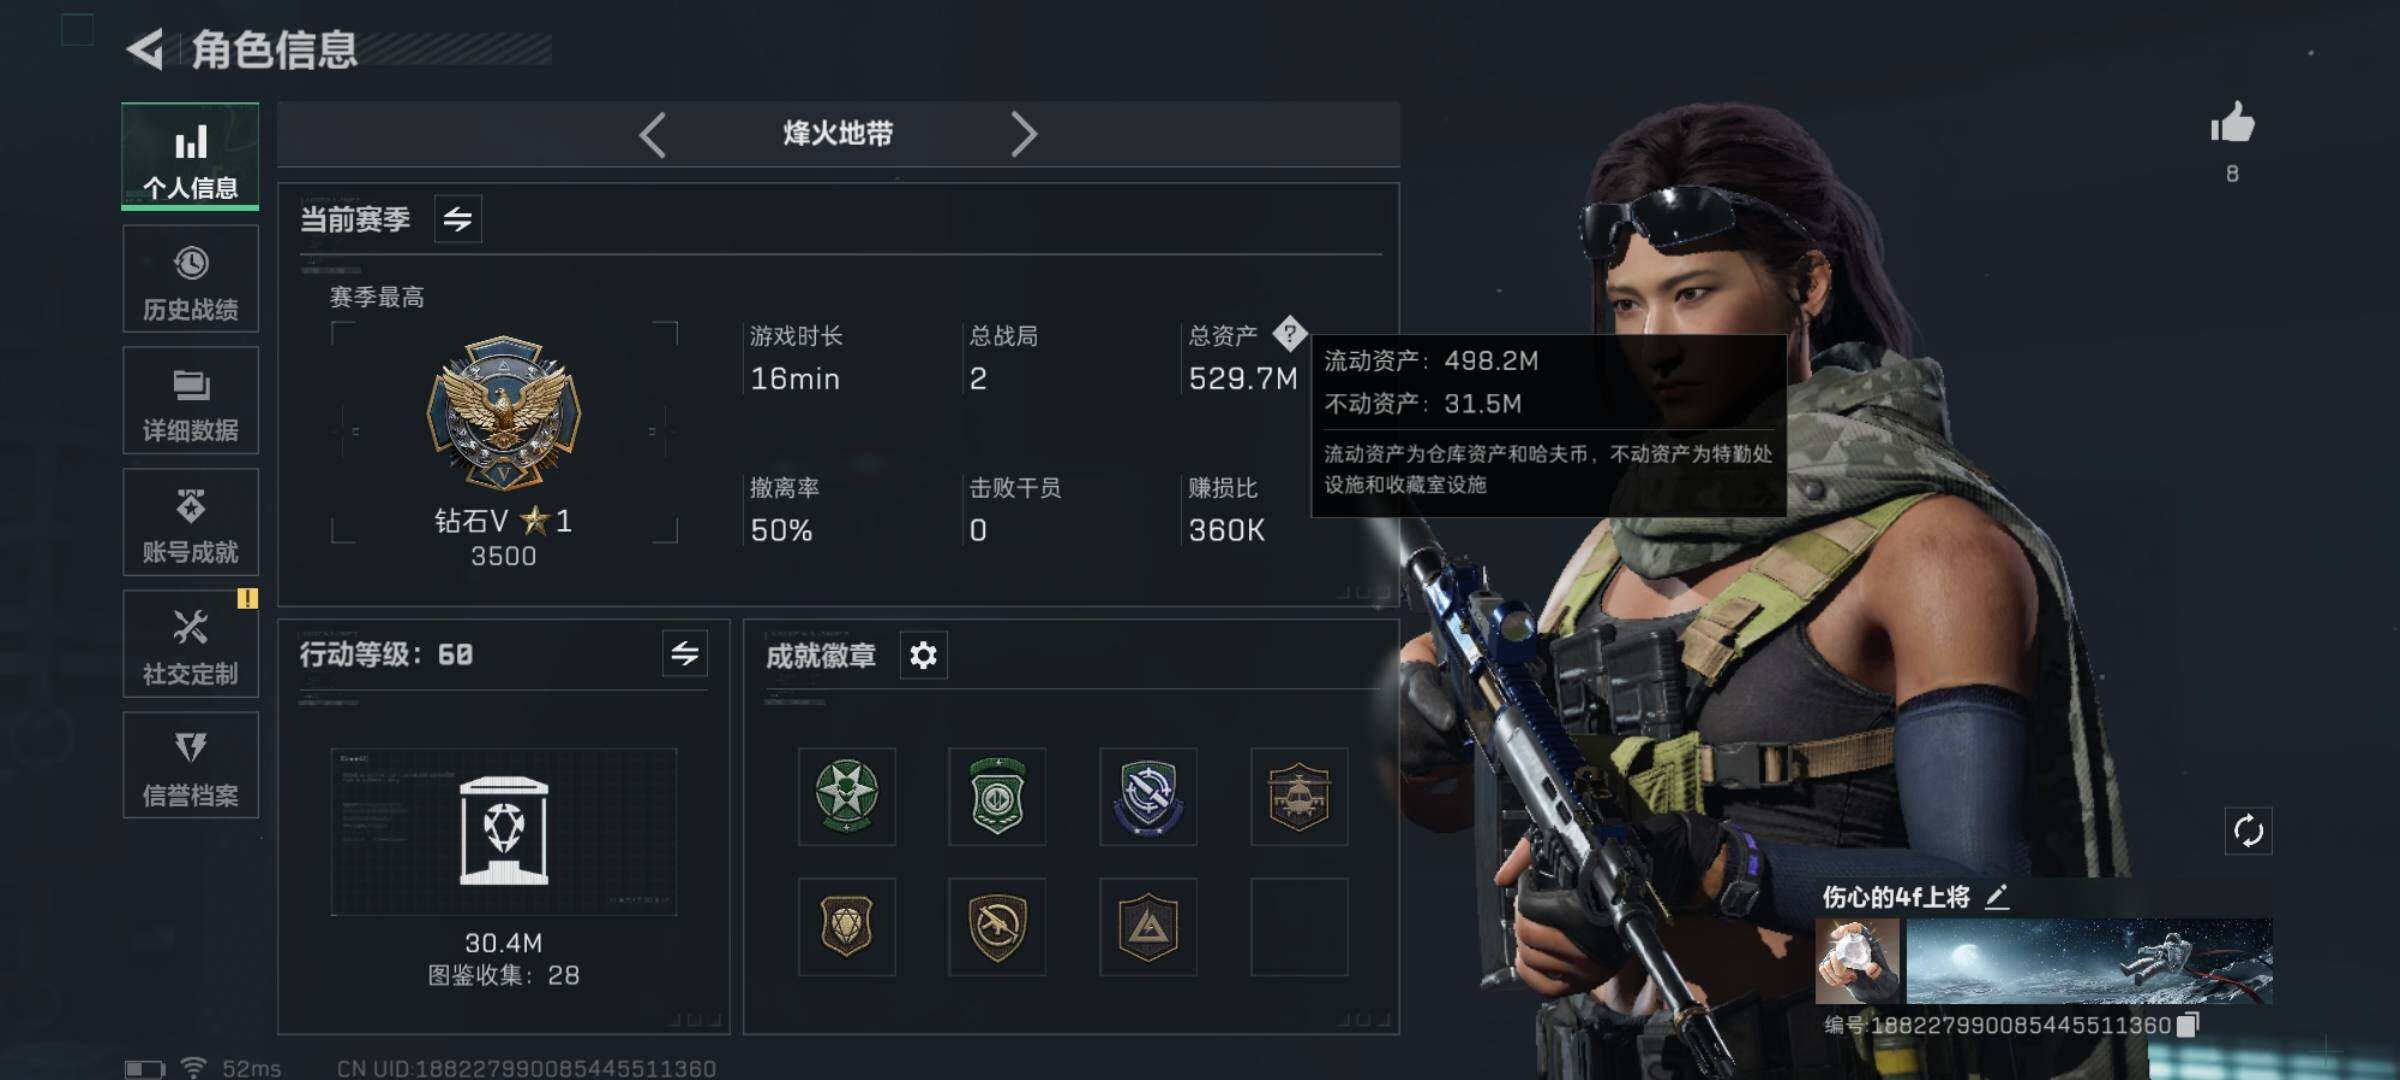The width and height of the screenshot is (2400, 1080).
Task: Click the character rotate refresh icon
Action: click(2248, 831)
